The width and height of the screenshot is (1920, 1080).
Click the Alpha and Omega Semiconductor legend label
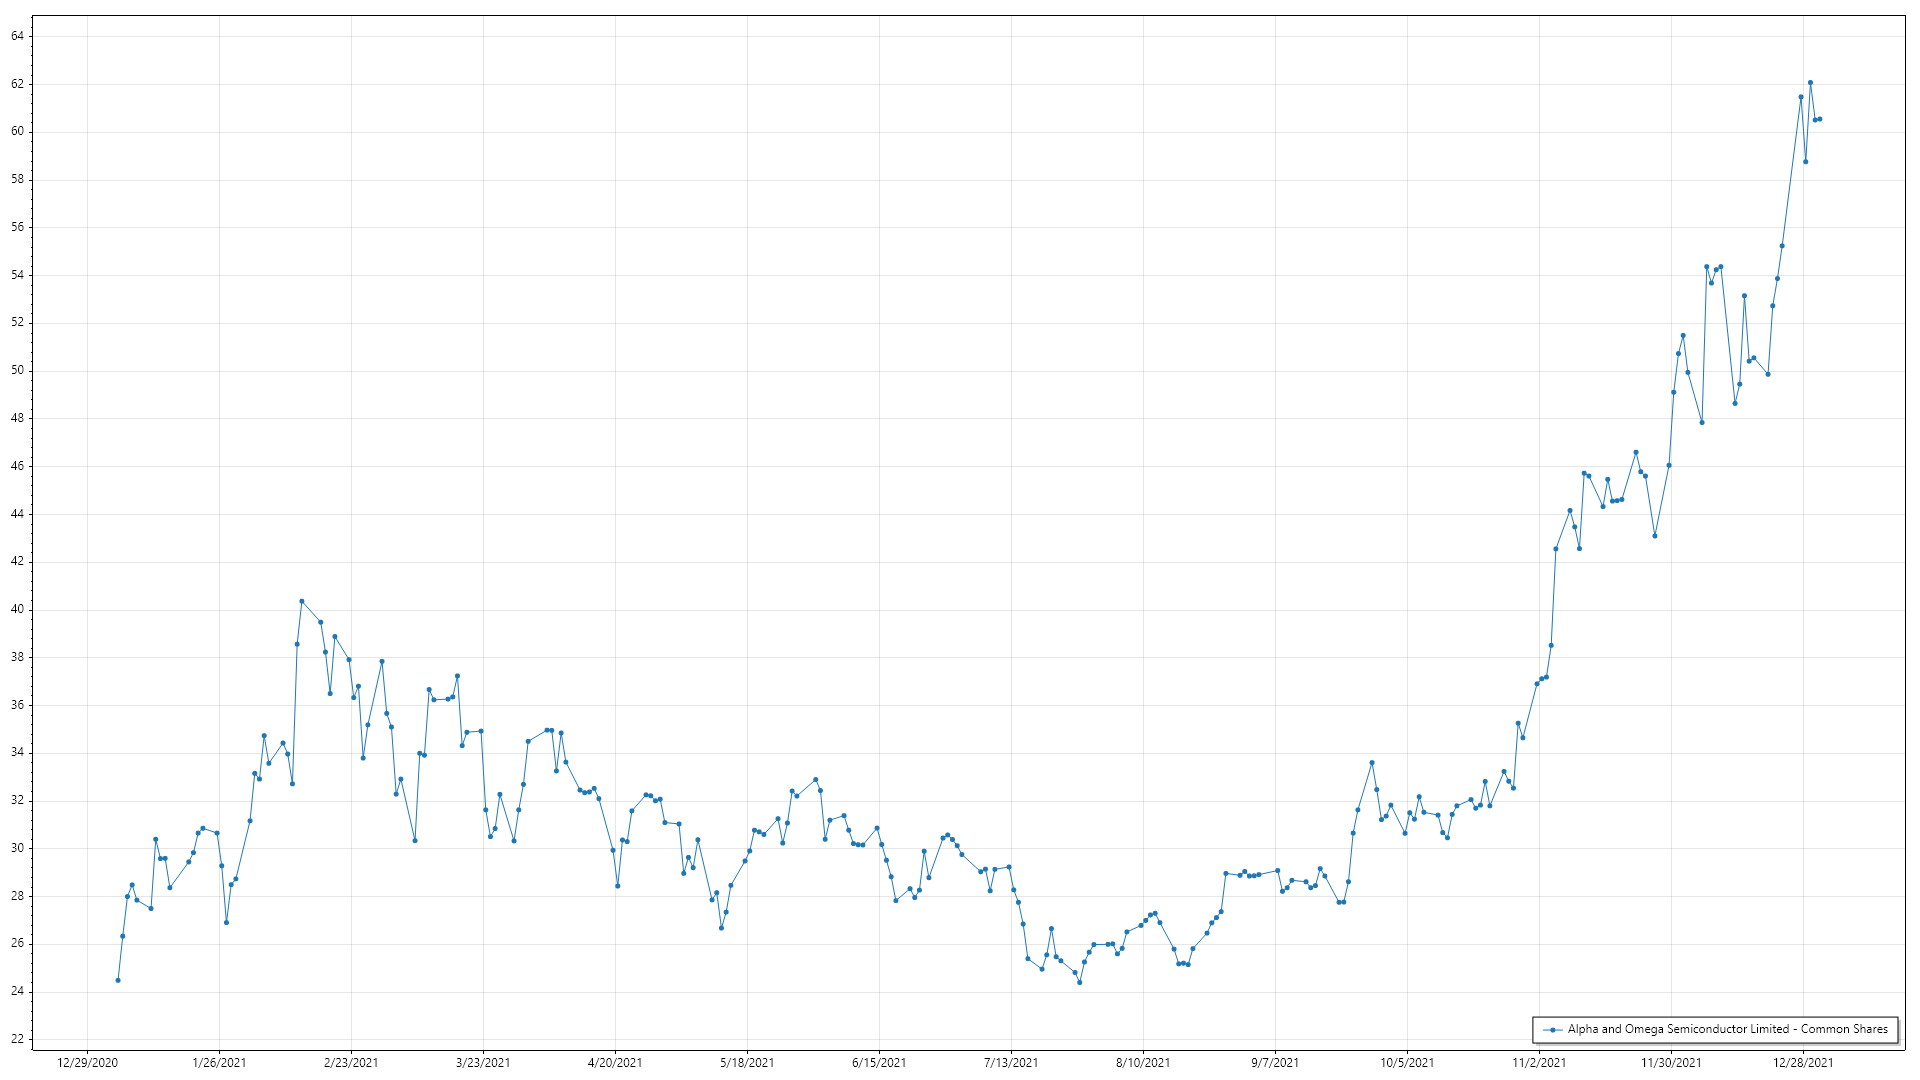pyautogui.click(x=1727, y=1029)
